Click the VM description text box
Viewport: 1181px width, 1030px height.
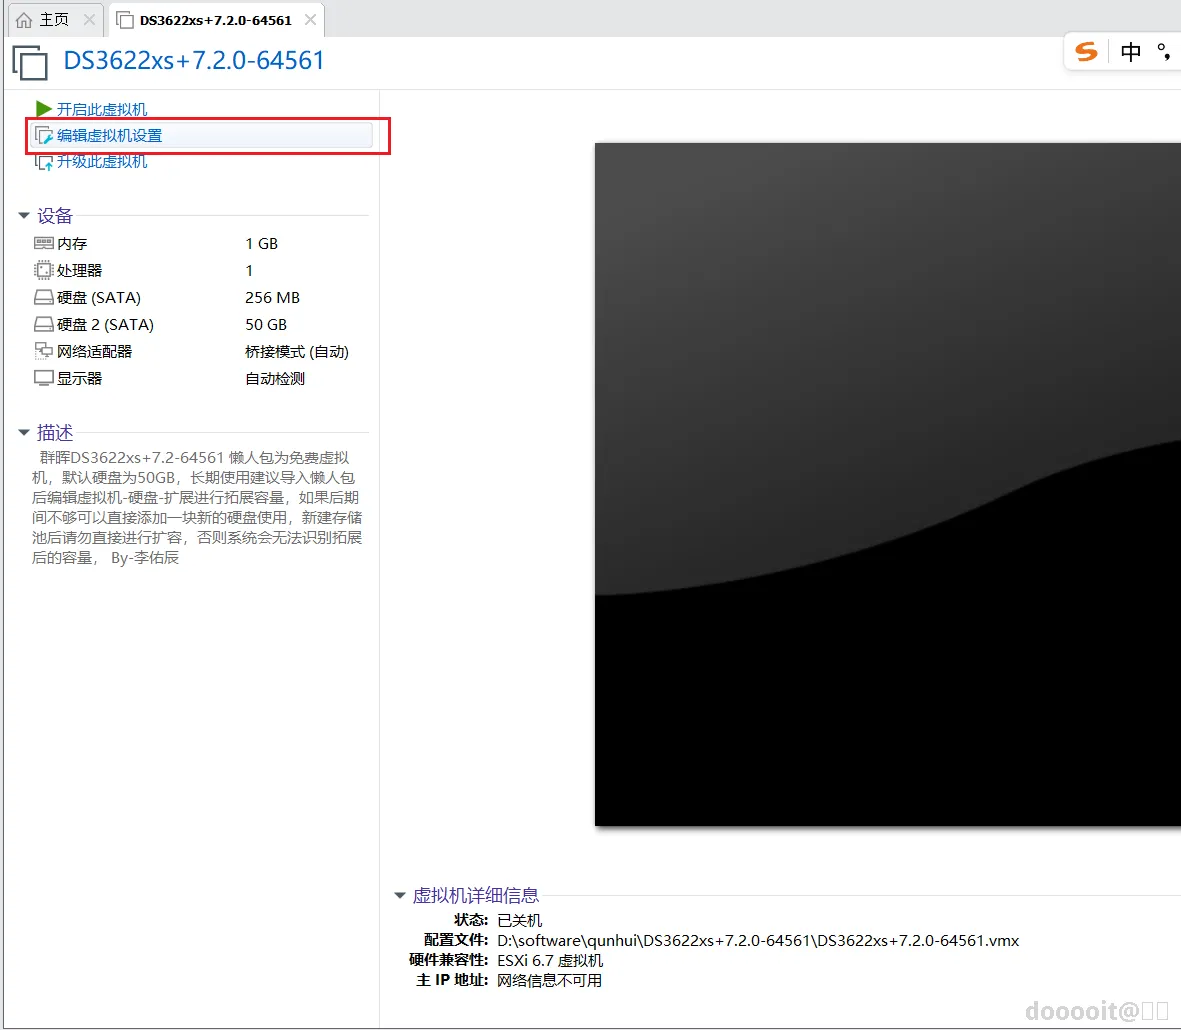(197, 507)
